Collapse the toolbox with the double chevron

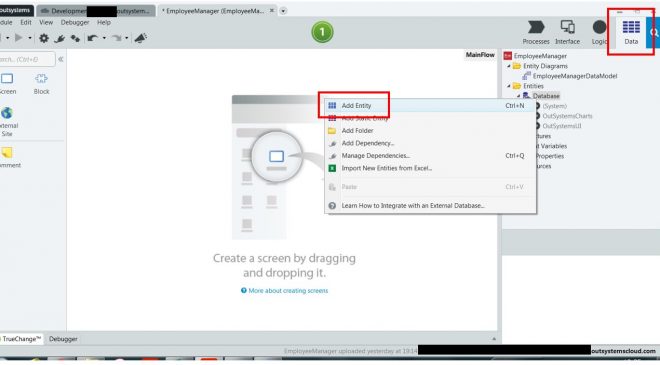[x=61, y=59]
